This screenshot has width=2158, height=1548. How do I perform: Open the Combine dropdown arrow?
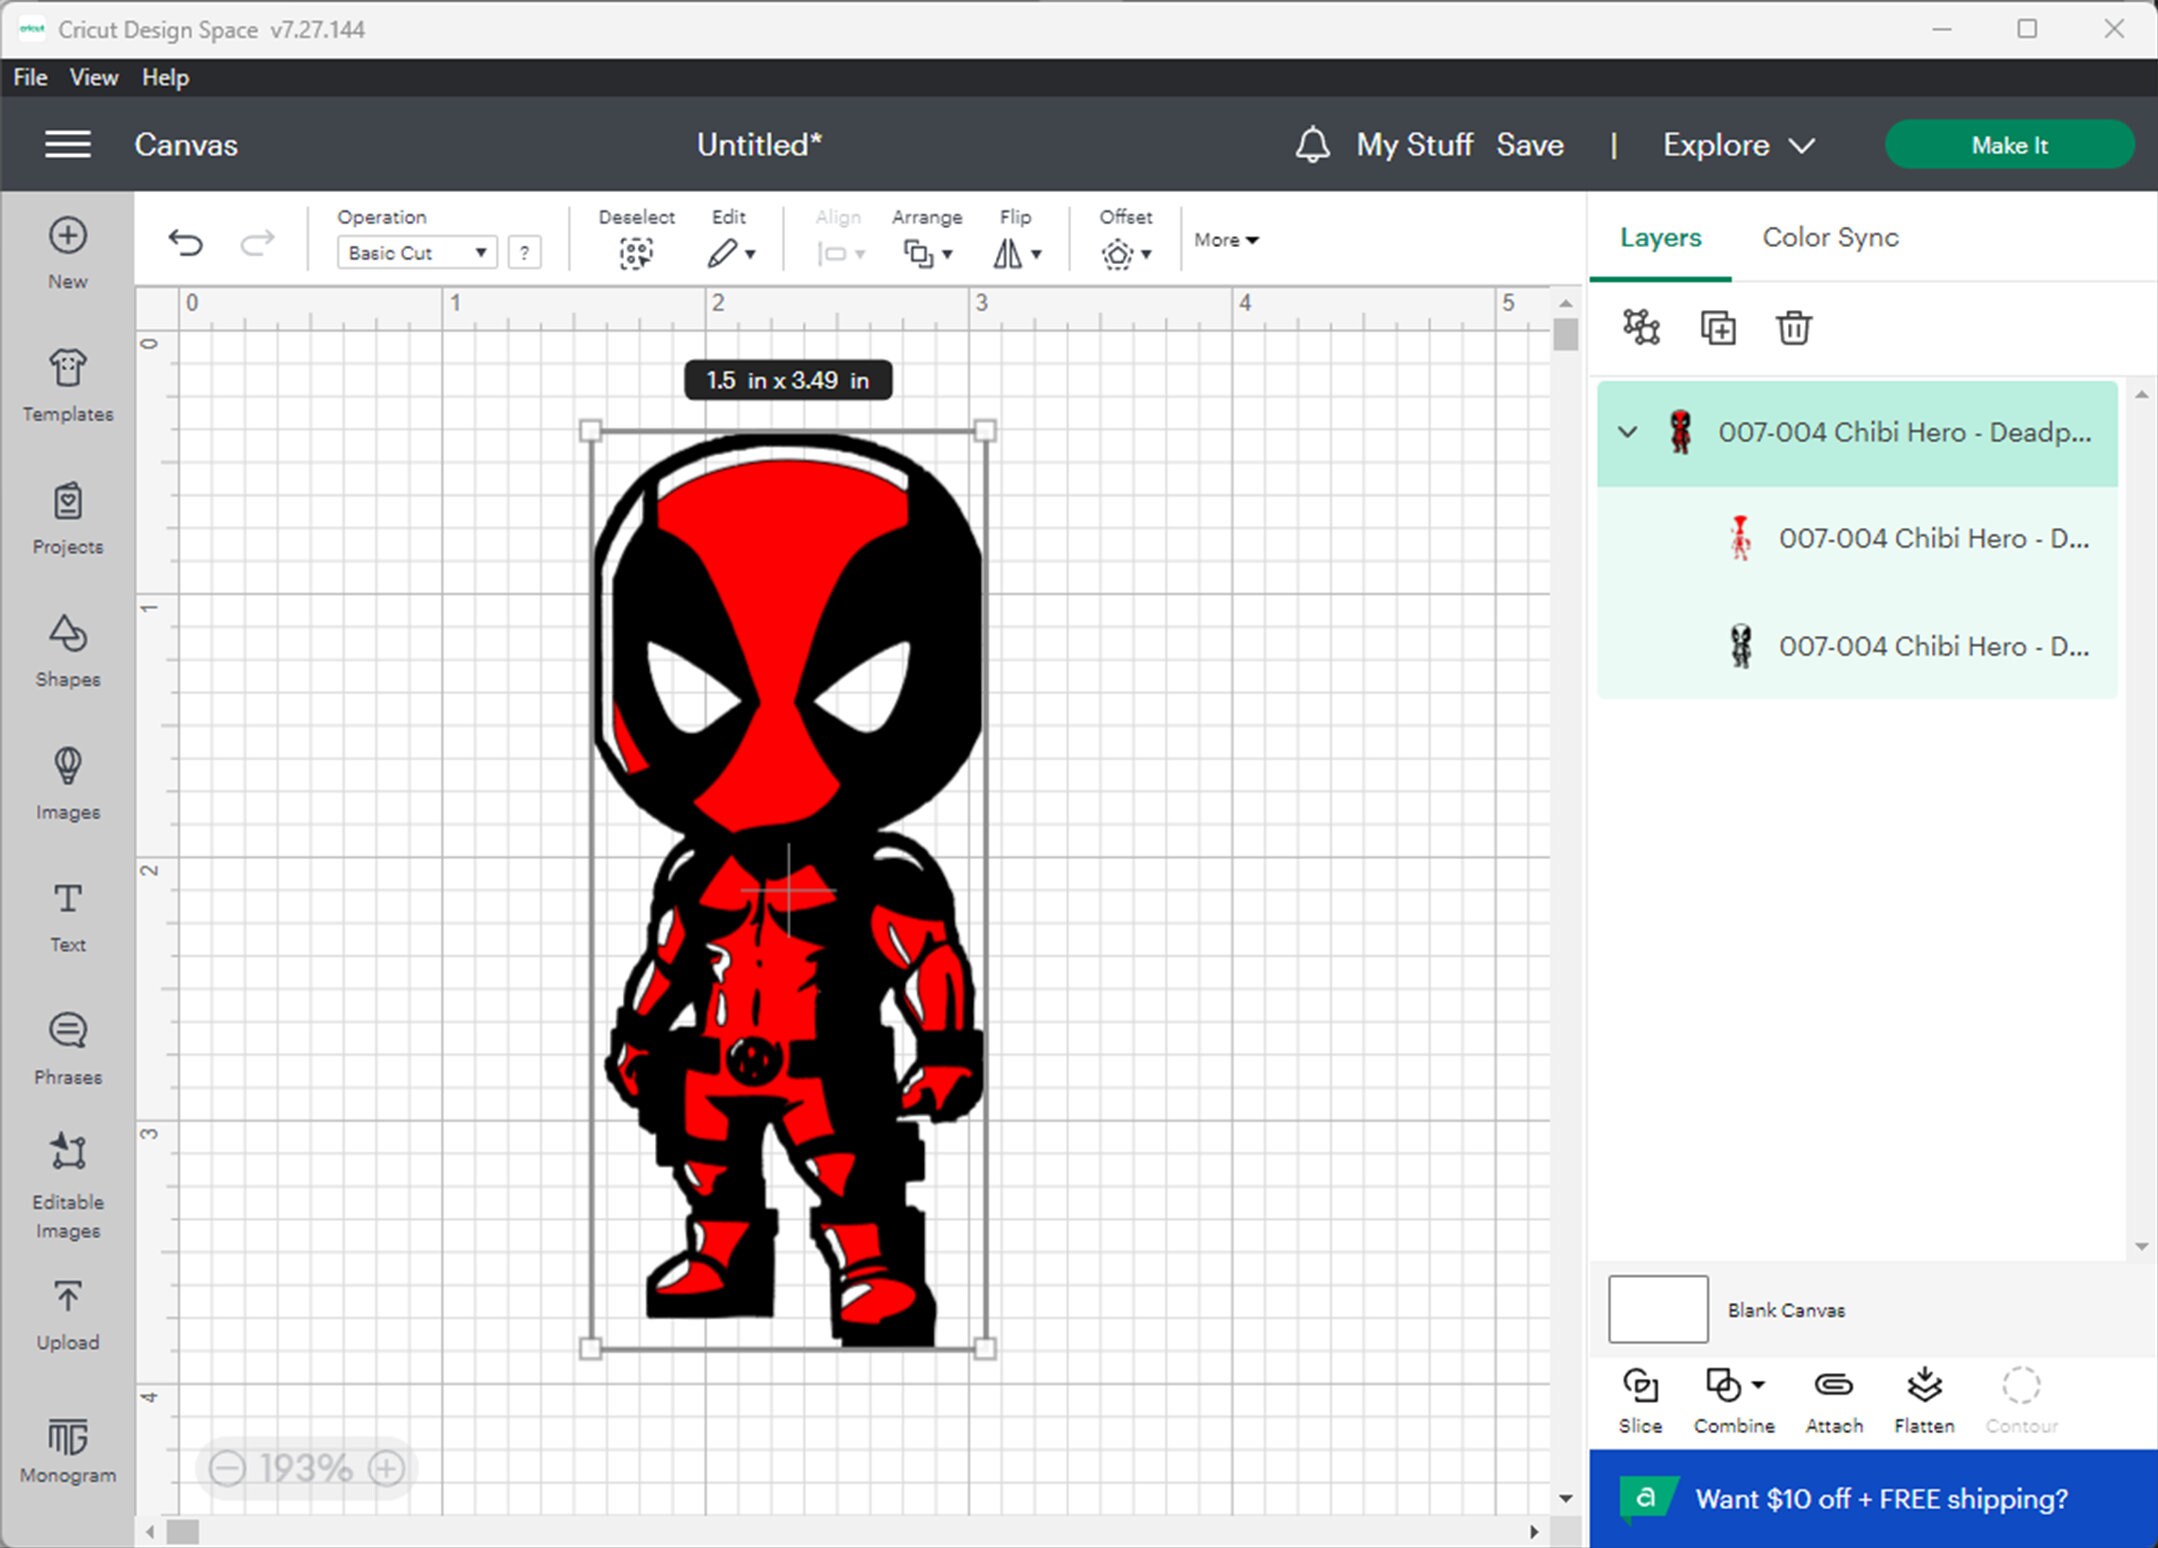tap(1758, 1387)
